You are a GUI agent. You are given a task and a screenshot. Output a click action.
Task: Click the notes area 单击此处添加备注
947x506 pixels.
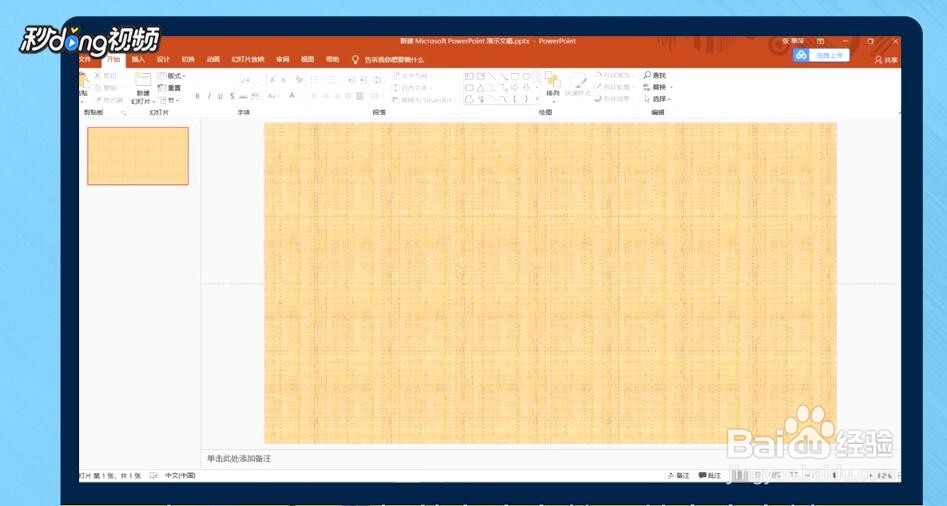click(x=239, y=459)
